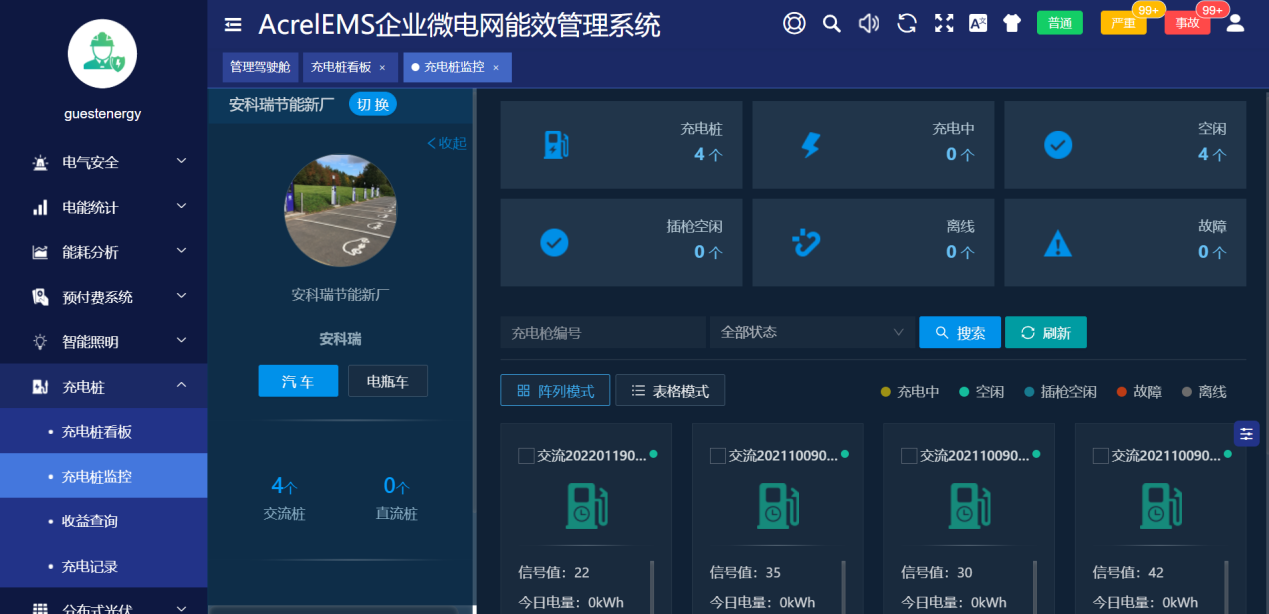The image size is (1269, 614).
Task: Open the search magnifier icon in header
Action: pos(831,24)
